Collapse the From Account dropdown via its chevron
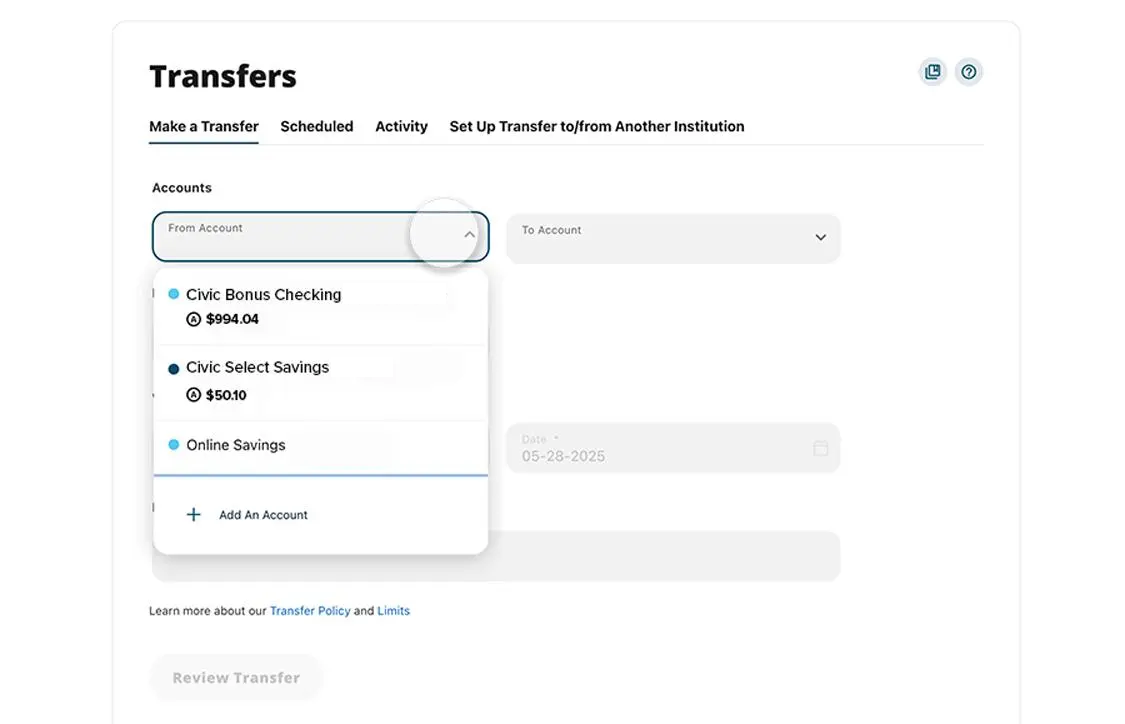The image size is (1125, 724). (x=469, y=235)
